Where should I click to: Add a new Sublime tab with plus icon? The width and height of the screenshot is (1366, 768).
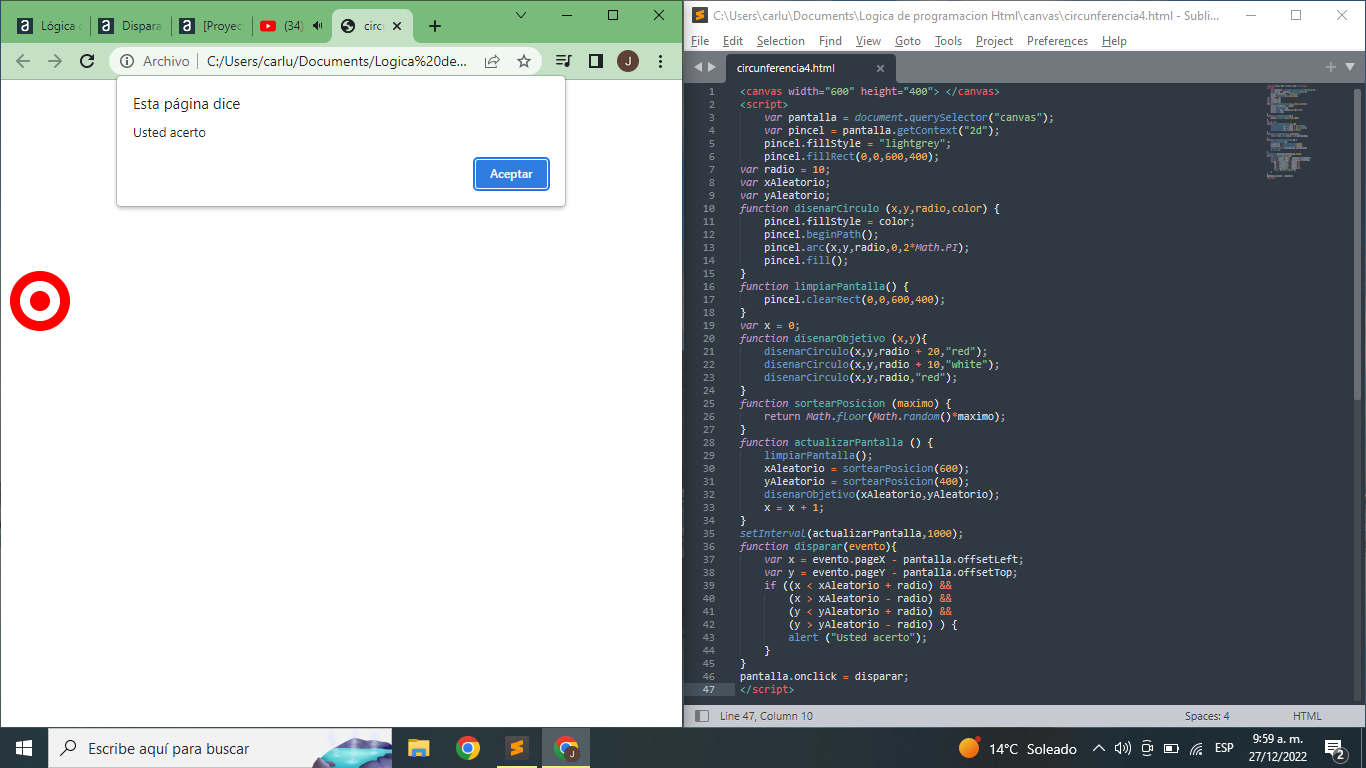pos(1331,67)
